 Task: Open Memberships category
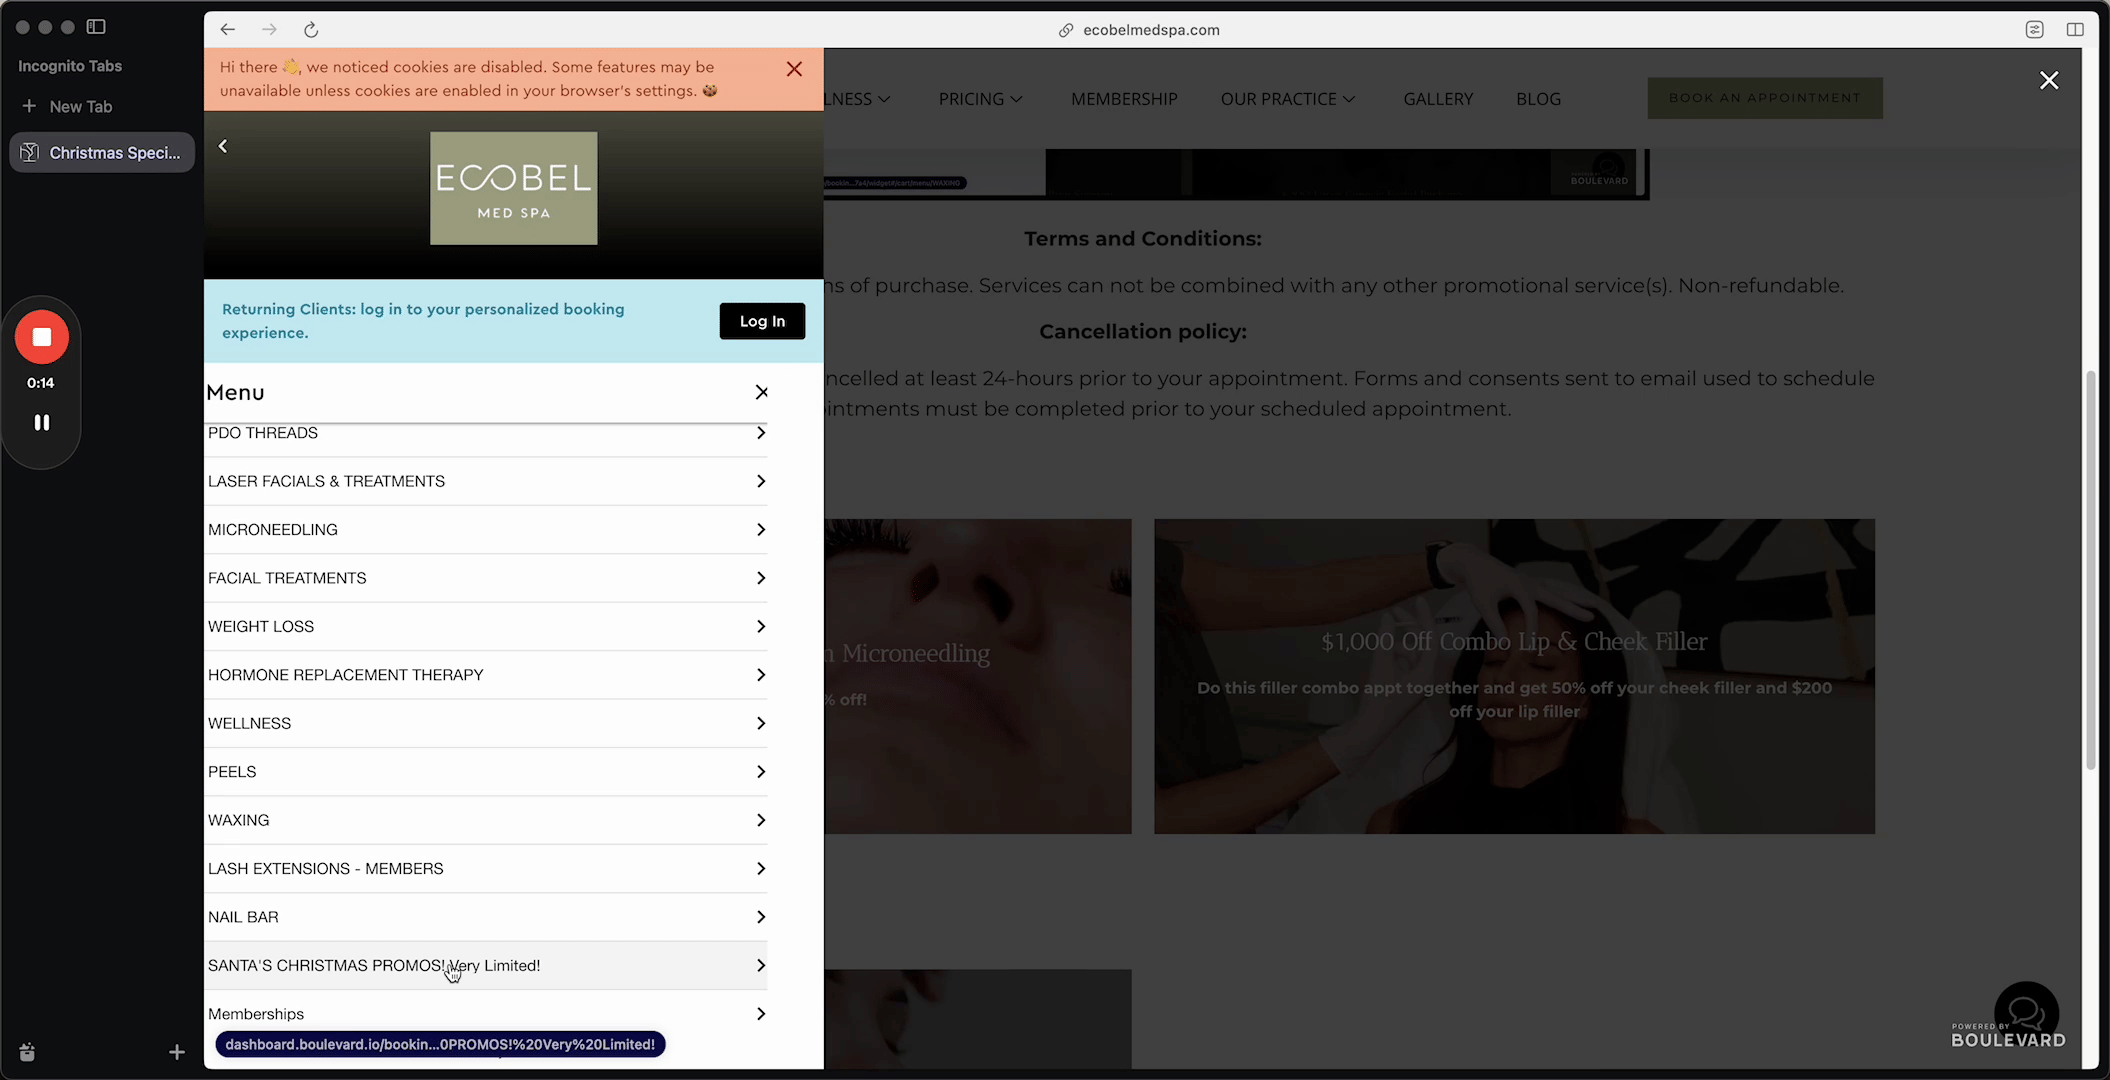point(486,1014)
